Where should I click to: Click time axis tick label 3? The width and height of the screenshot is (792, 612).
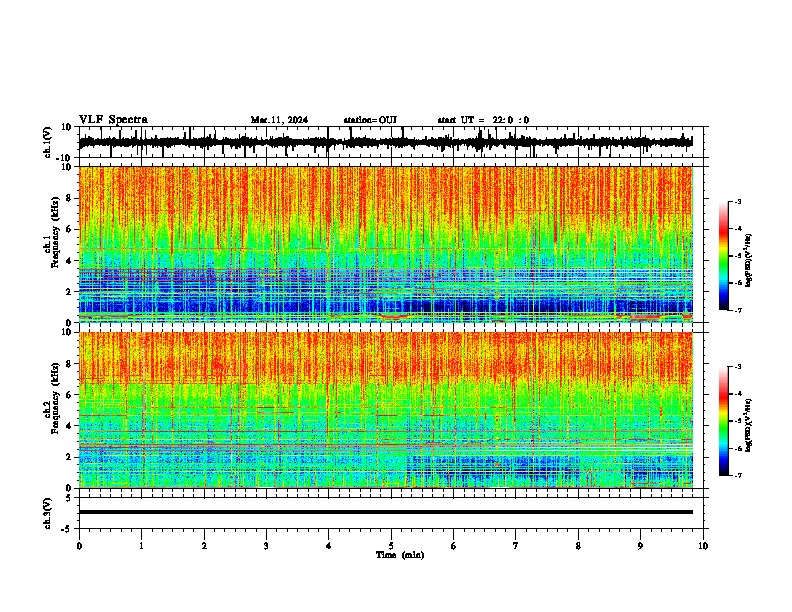[266, 546]
